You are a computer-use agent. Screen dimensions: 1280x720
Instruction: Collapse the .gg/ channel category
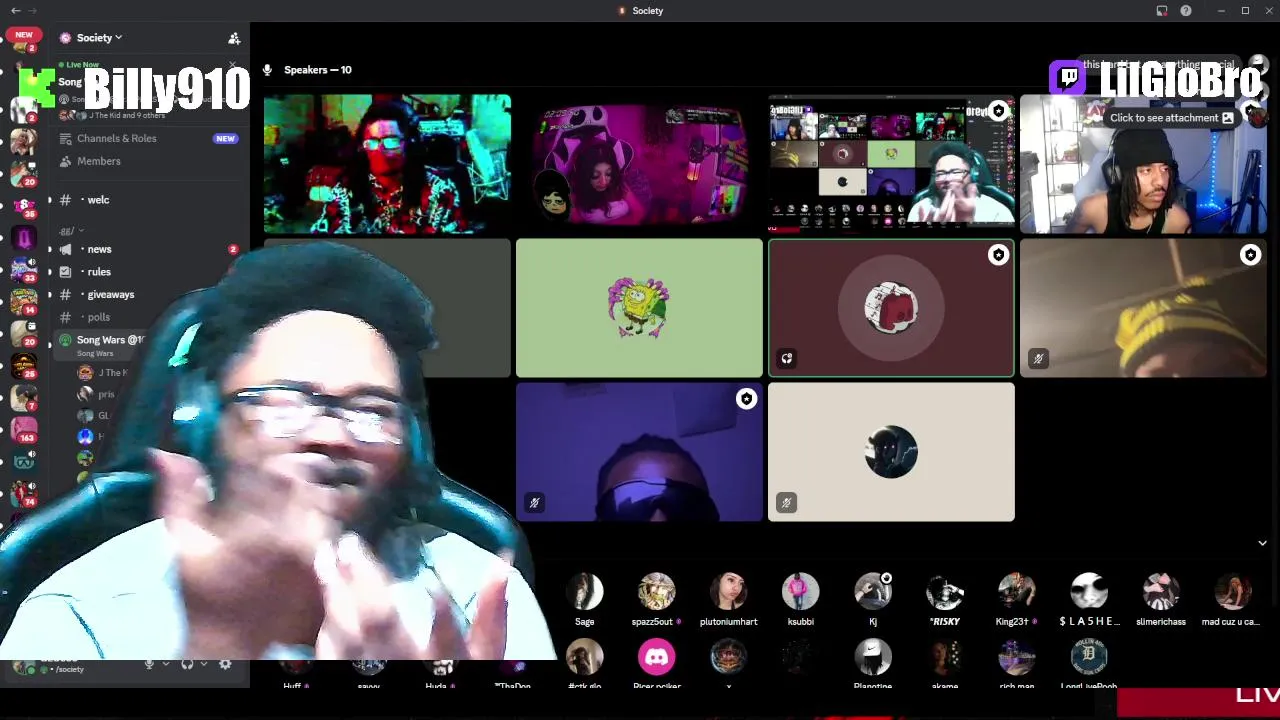coord(70,230)
